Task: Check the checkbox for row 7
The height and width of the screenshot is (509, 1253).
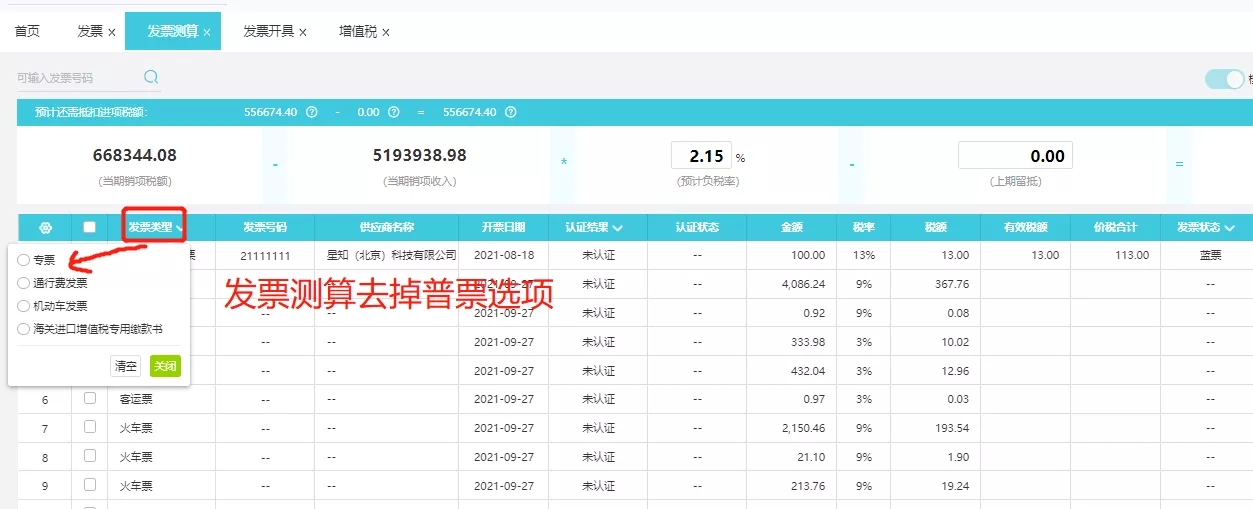Action: (90, 426)
